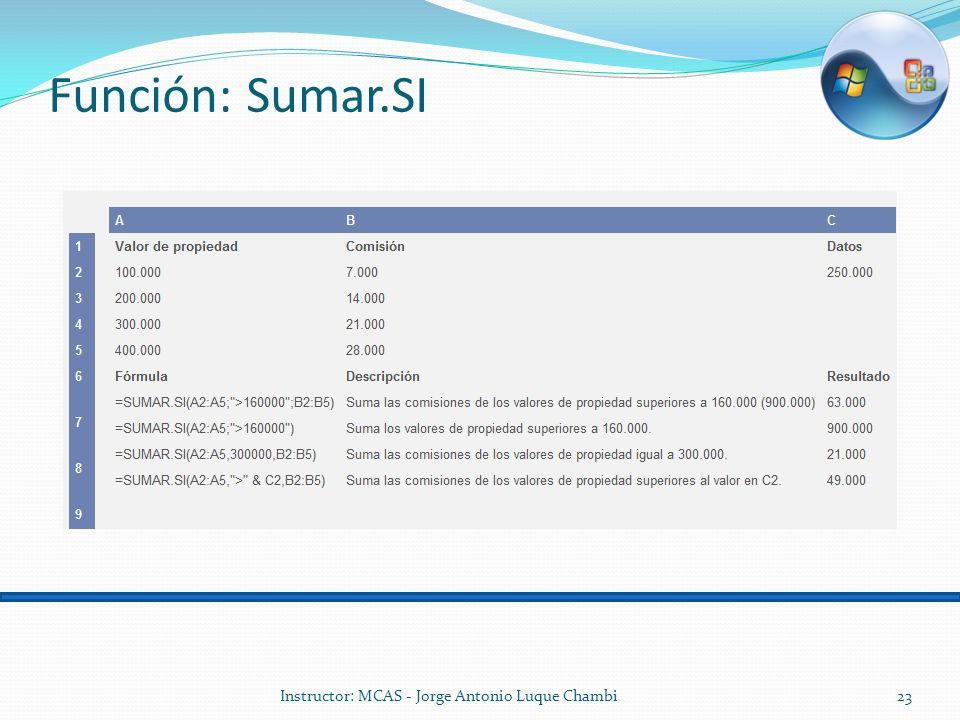Click formula =SUMAR.SI(A2:A5,300000,B2:B5)
The image size is (960, 720).
click(216, 455)
